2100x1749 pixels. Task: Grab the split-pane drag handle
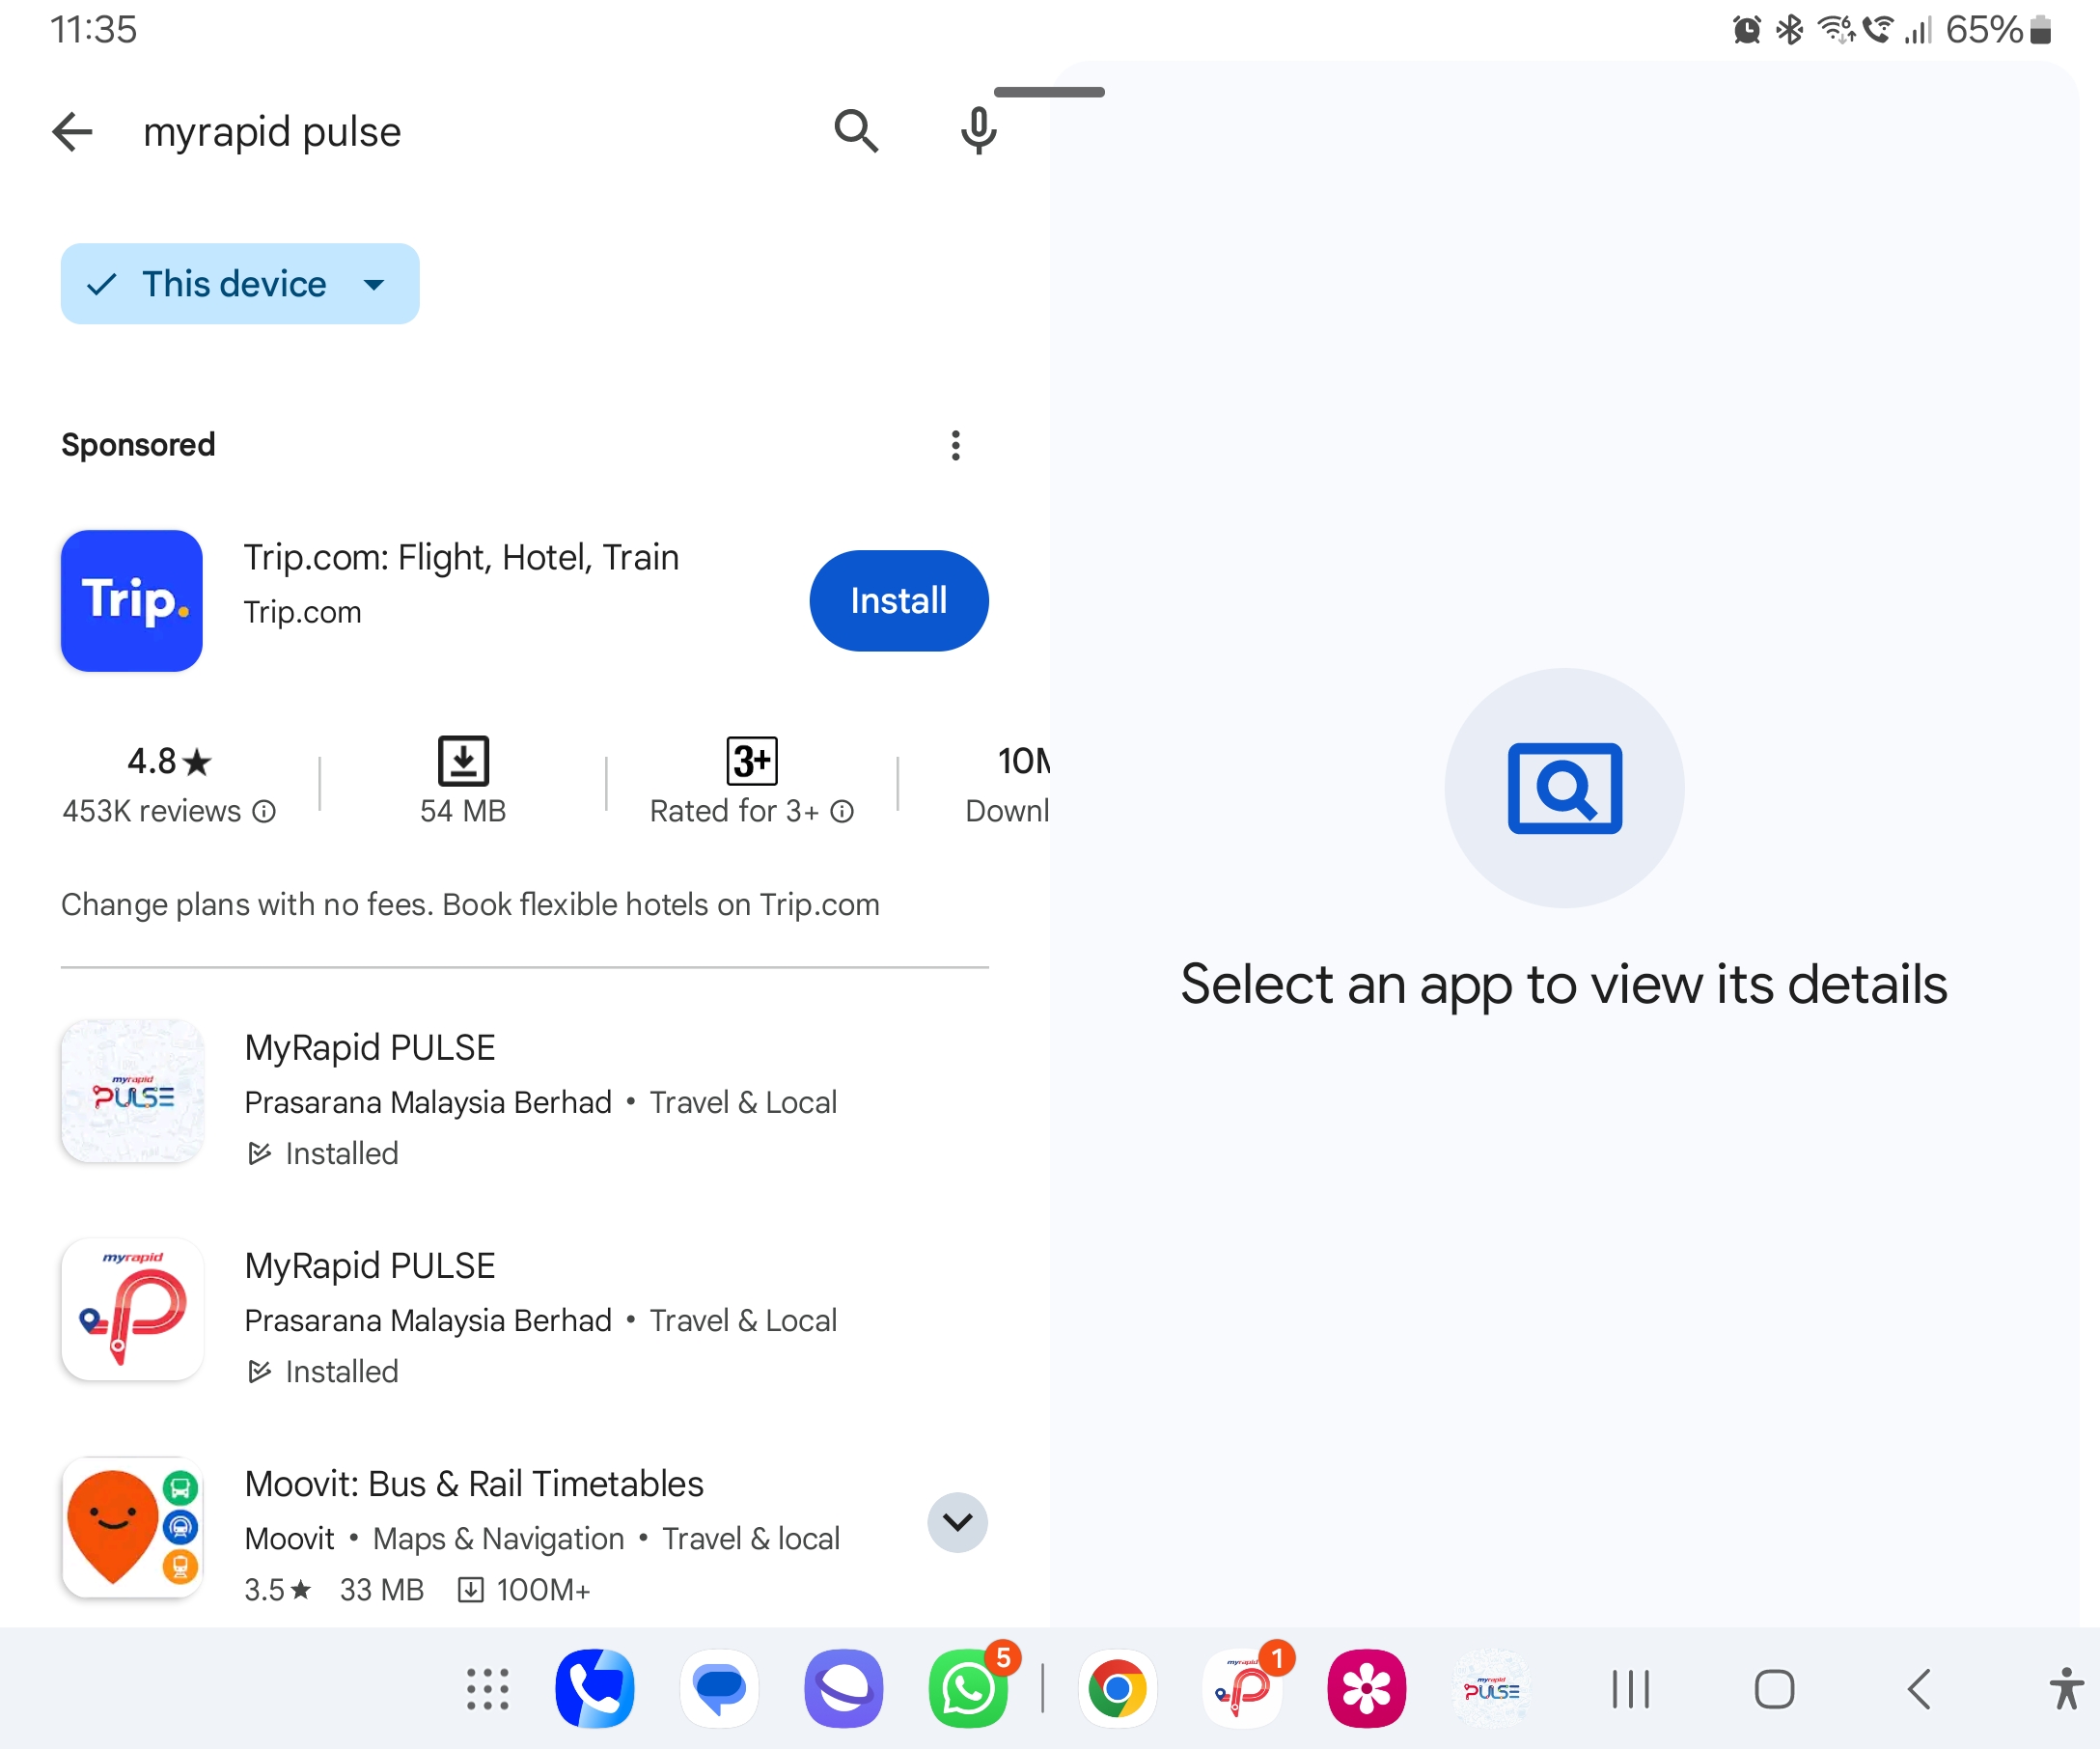(x=1050, y=92)
